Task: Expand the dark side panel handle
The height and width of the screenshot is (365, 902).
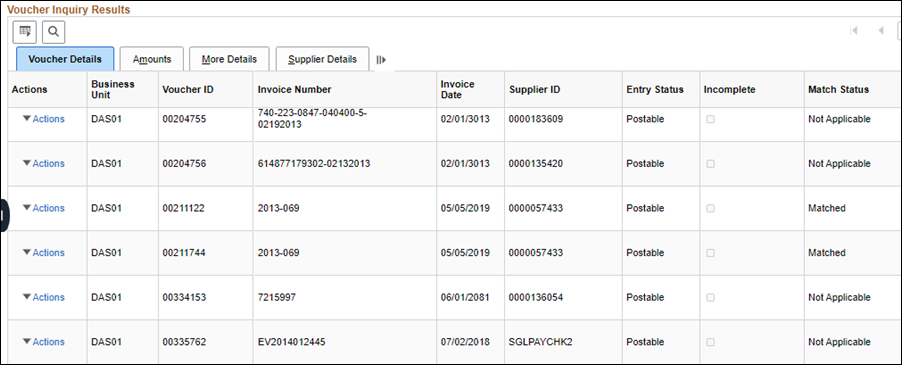Action: (x=4, y=216)
